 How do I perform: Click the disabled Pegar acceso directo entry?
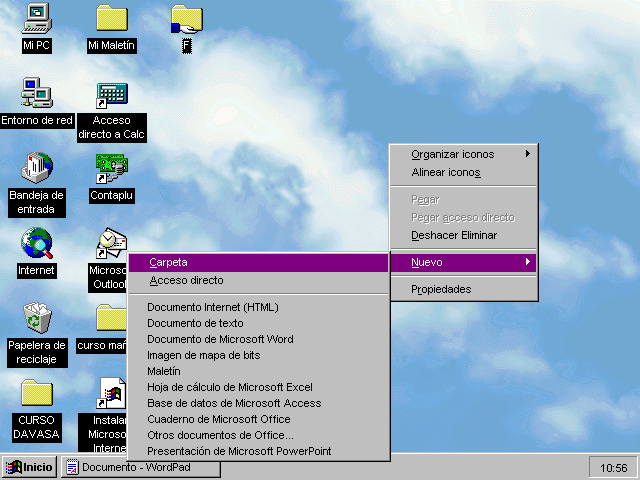coord(464,218)
